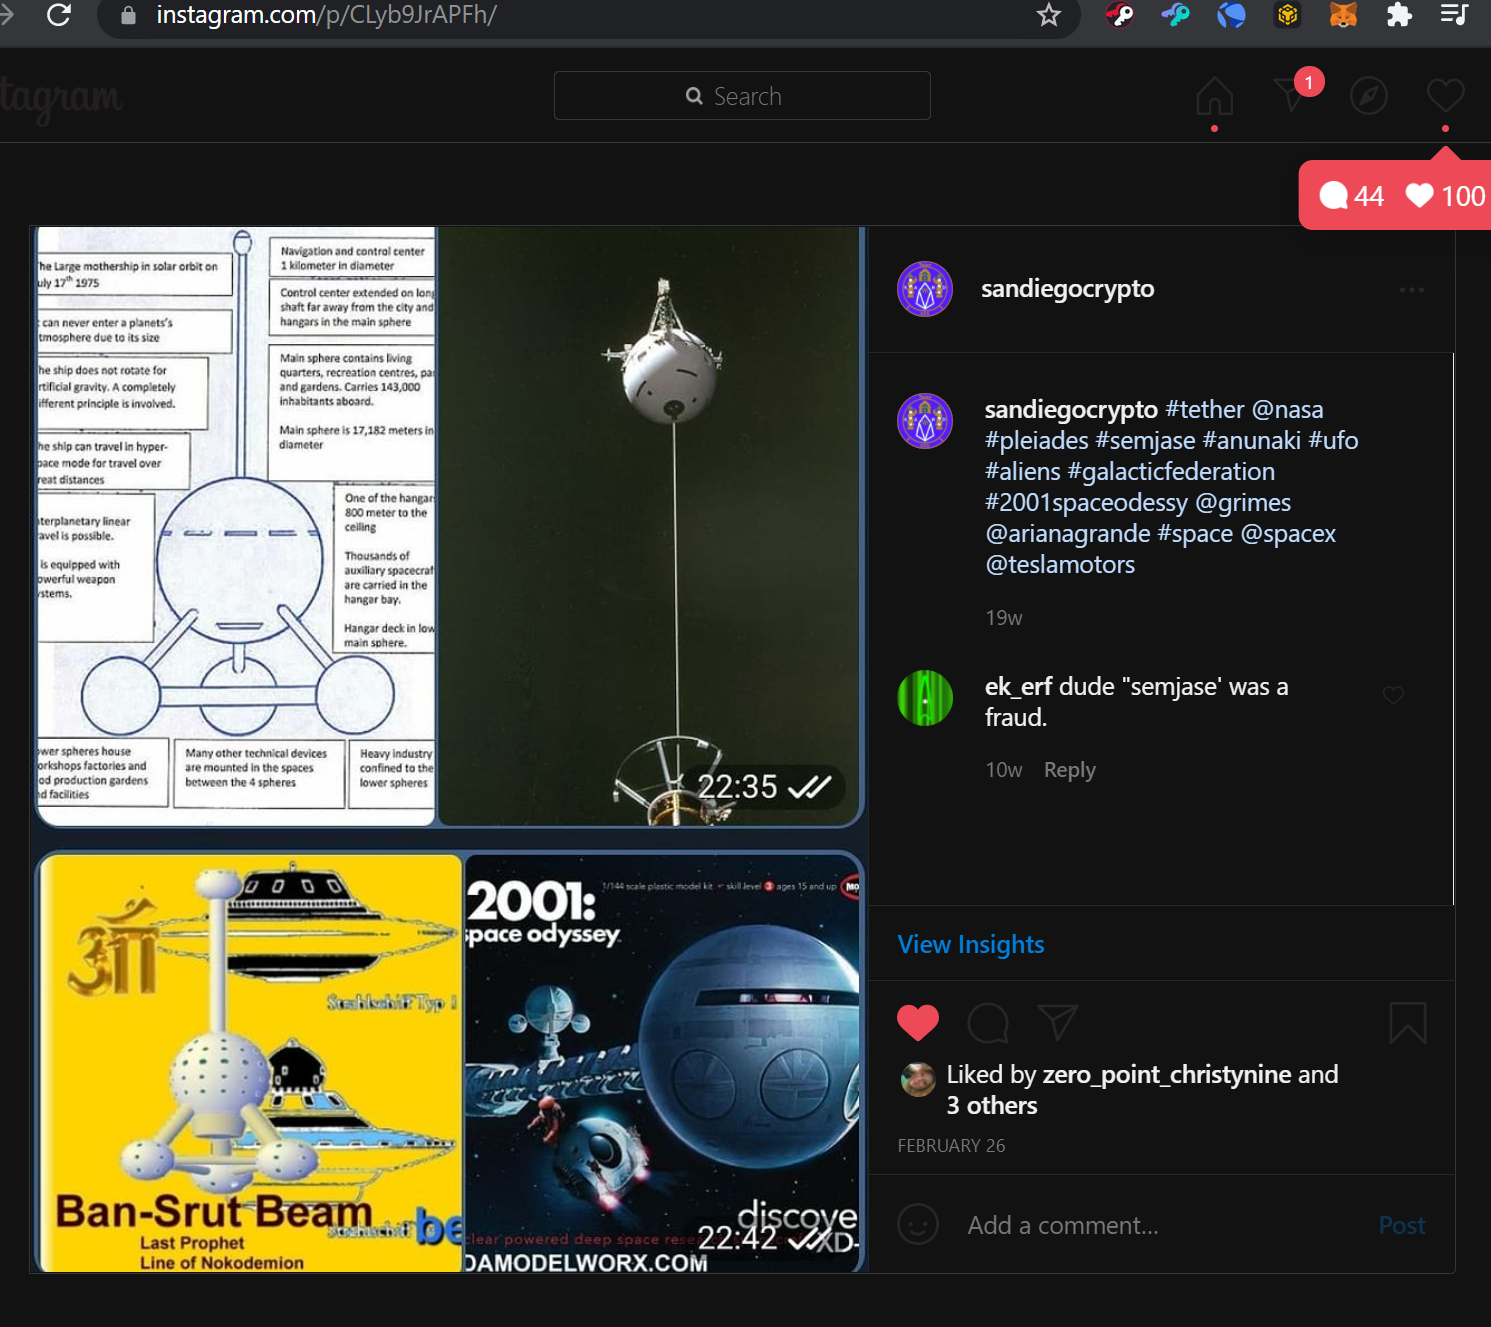The image size is (1491, 1327).
Task: Open the avatar next to Liked by
Action: click(x=918, y=1080)
